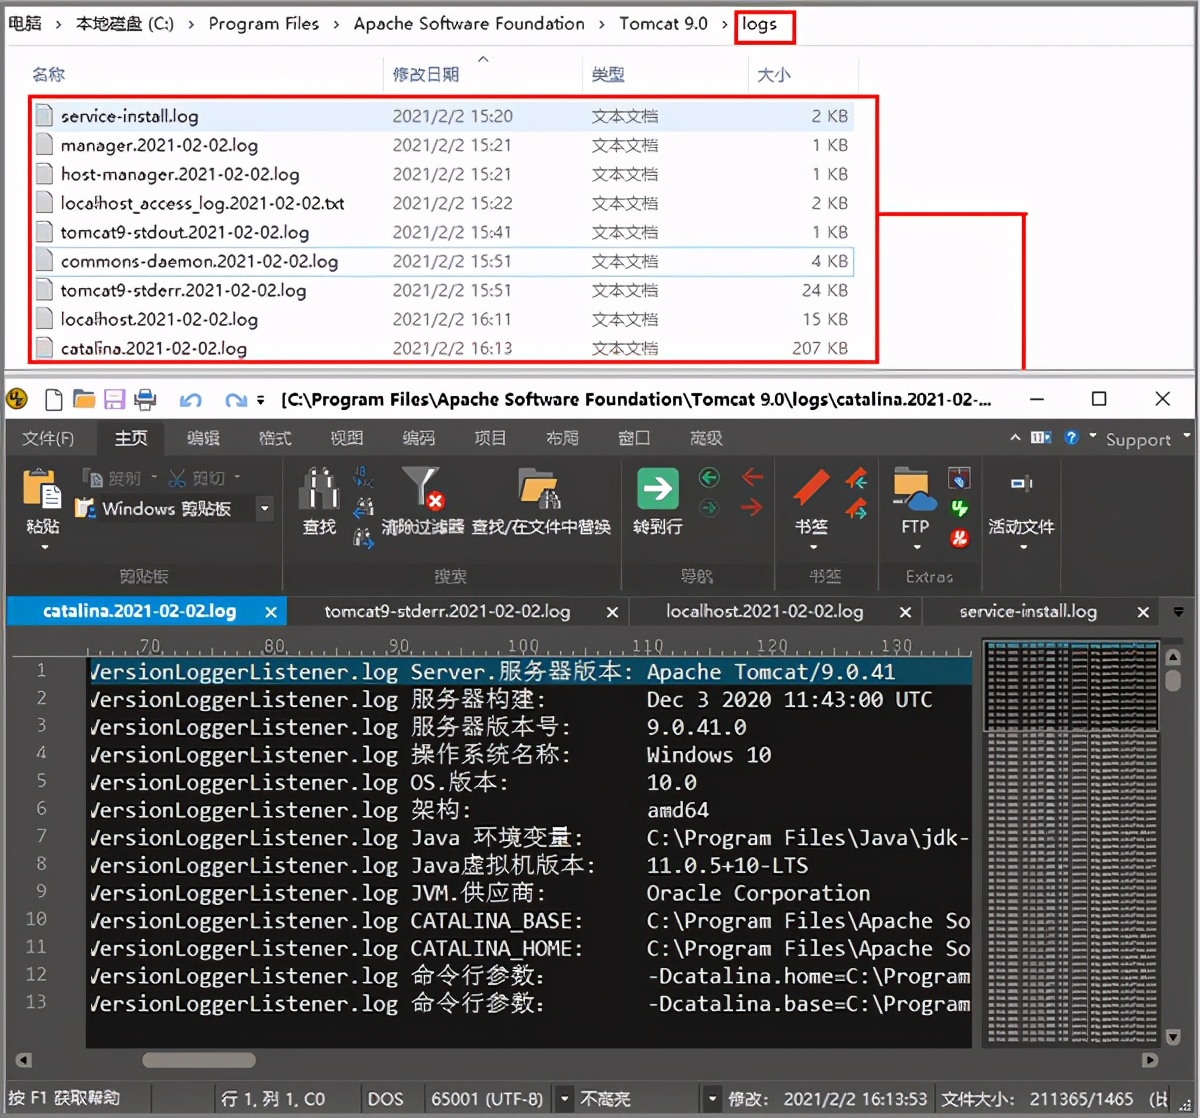Click the 清除过滤器 clear filter funnel icon
This screenshot has height=1118, width=1200.
pyautogui.click(x=423, y=490)
